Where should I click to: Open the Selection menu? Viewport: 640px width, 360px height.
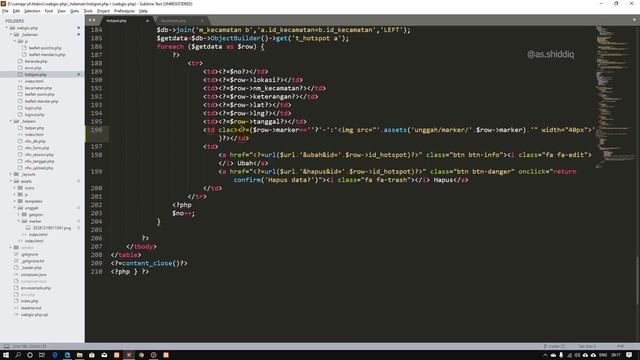[x=32, y=11]
